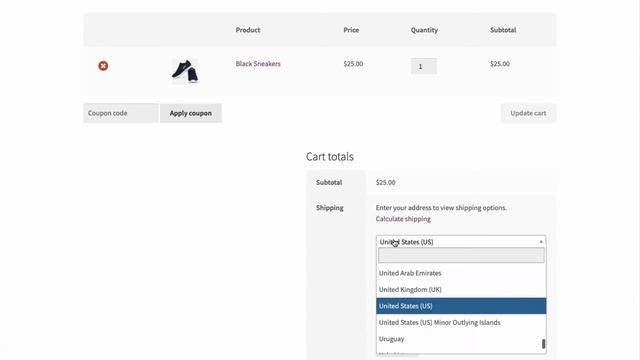Click the Product column header

pyautogui.click(x=248, y=30)
